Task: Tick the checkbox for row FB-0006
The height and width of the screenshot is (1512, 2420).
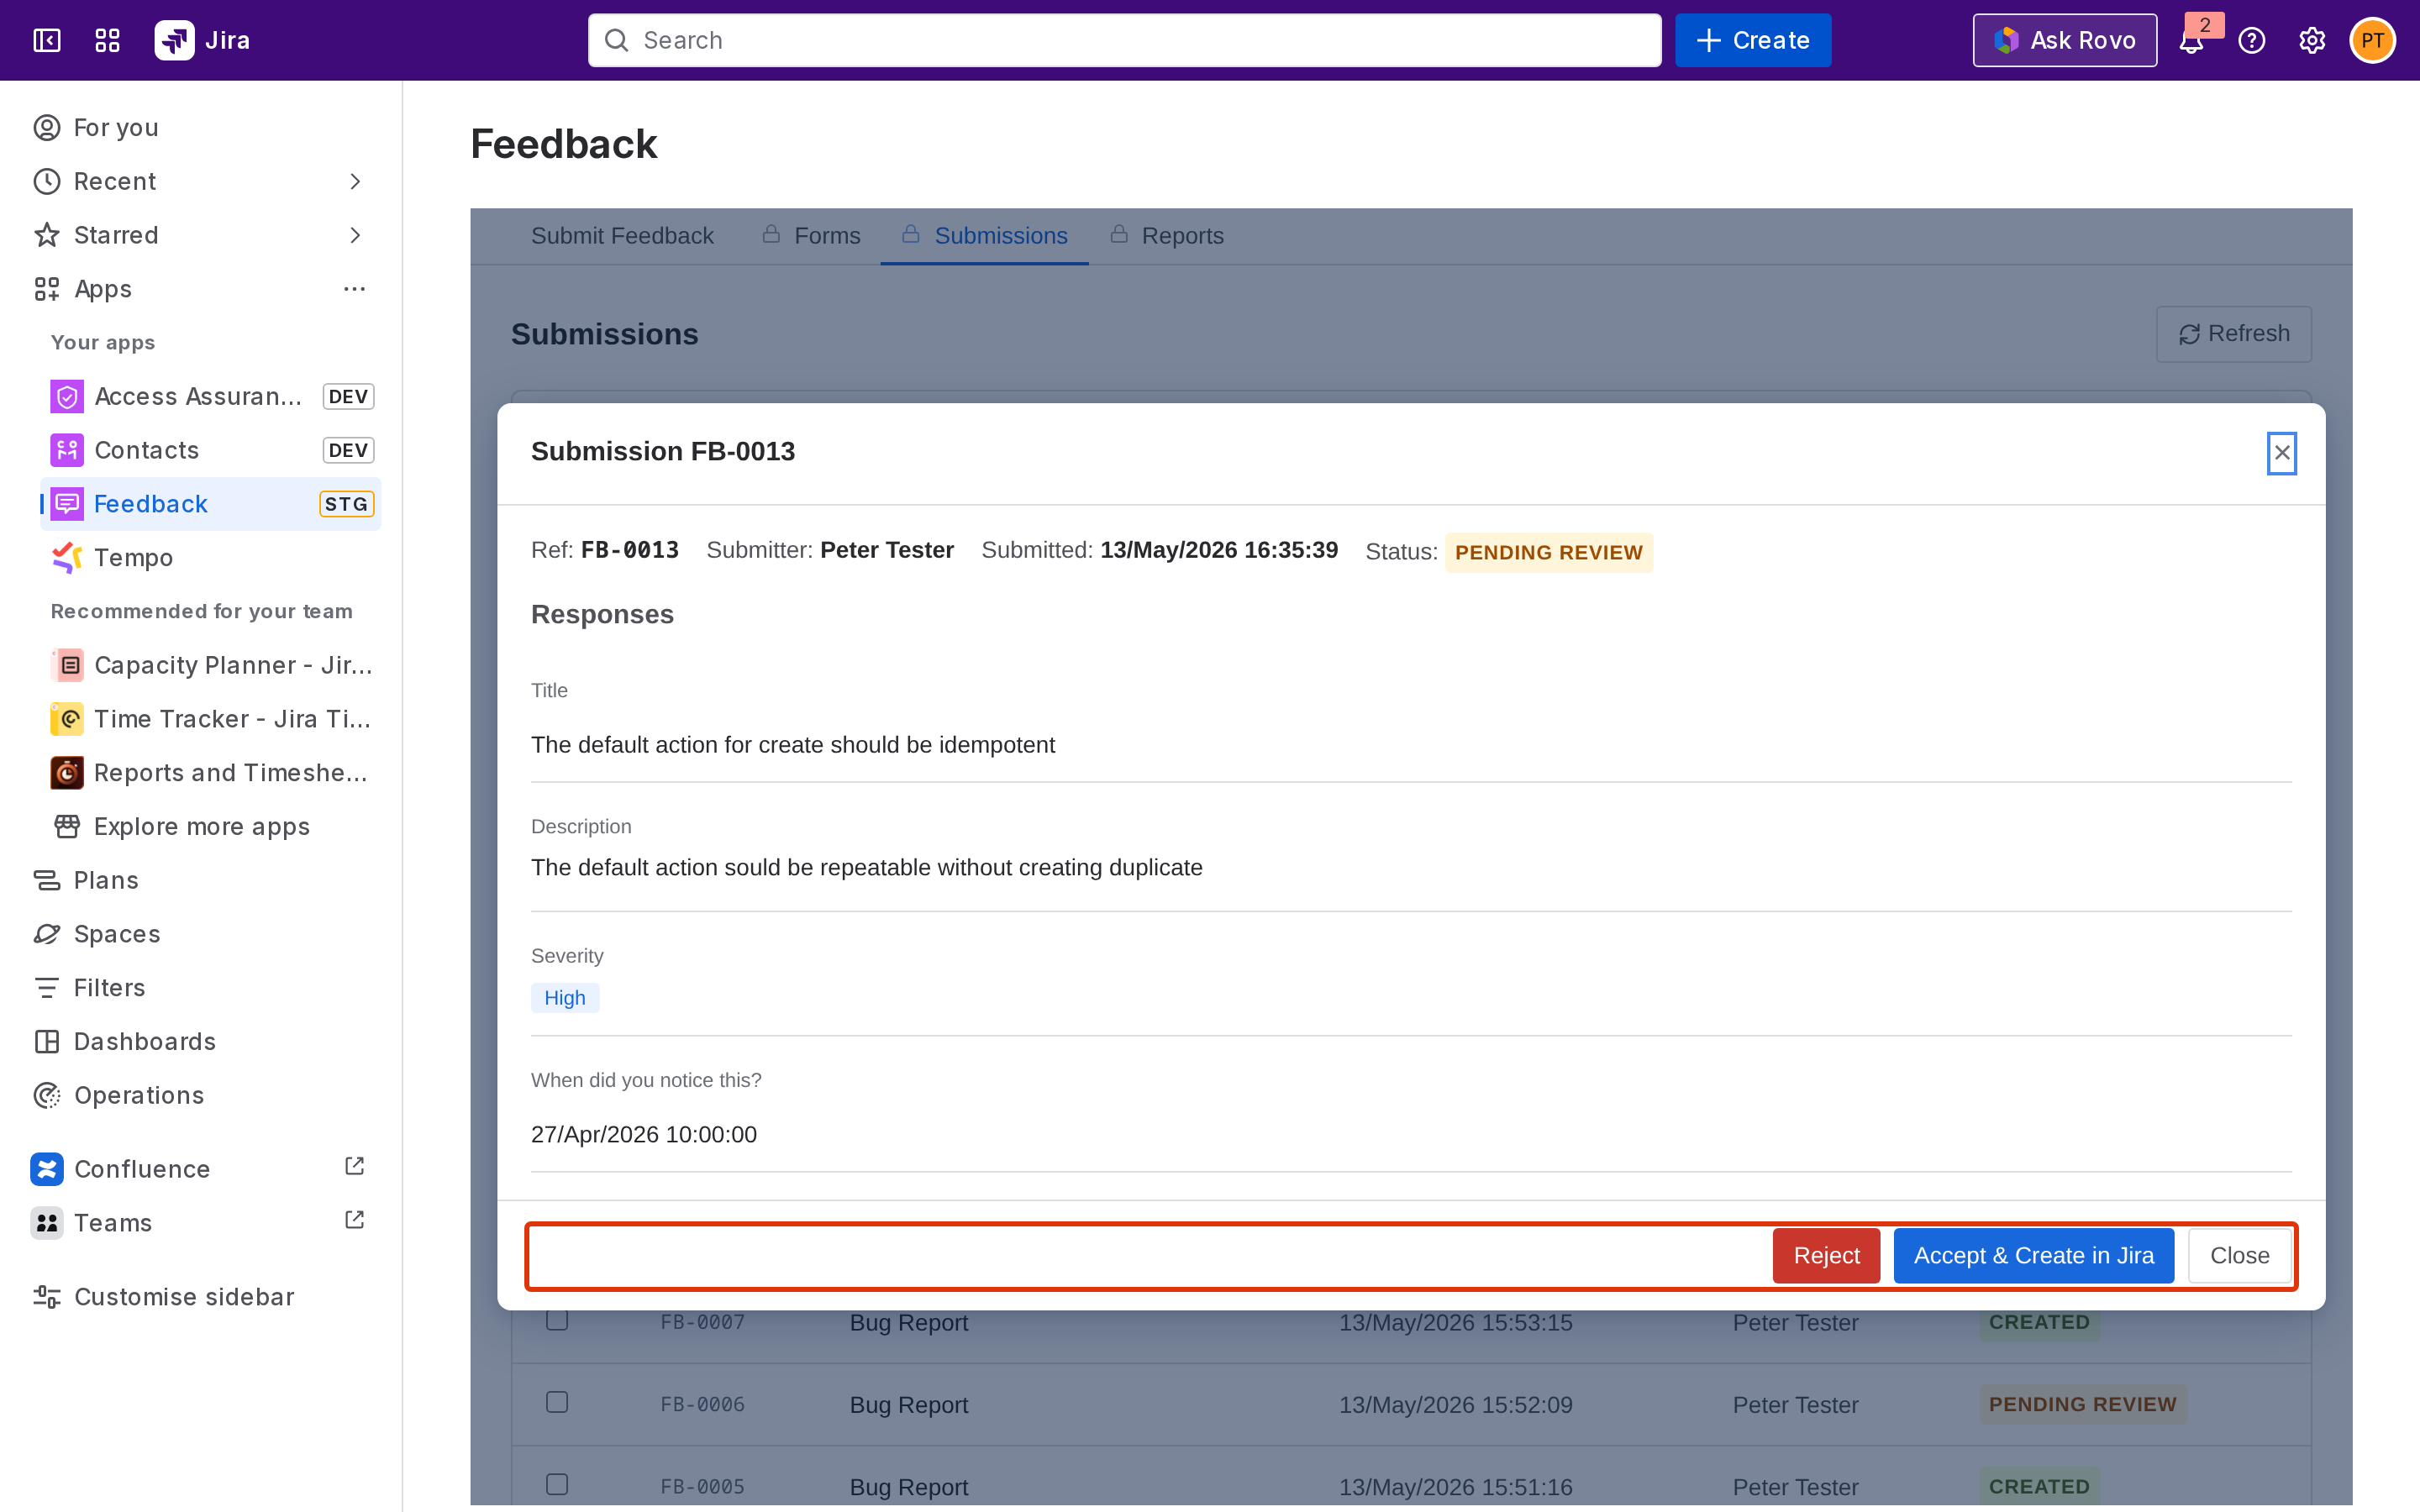Action: [x=557, y=1402]
